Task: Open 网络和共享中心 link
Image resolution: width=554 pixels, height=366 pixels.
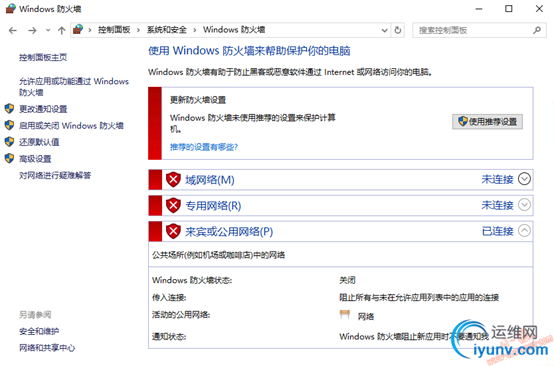Action: [47, 348]
